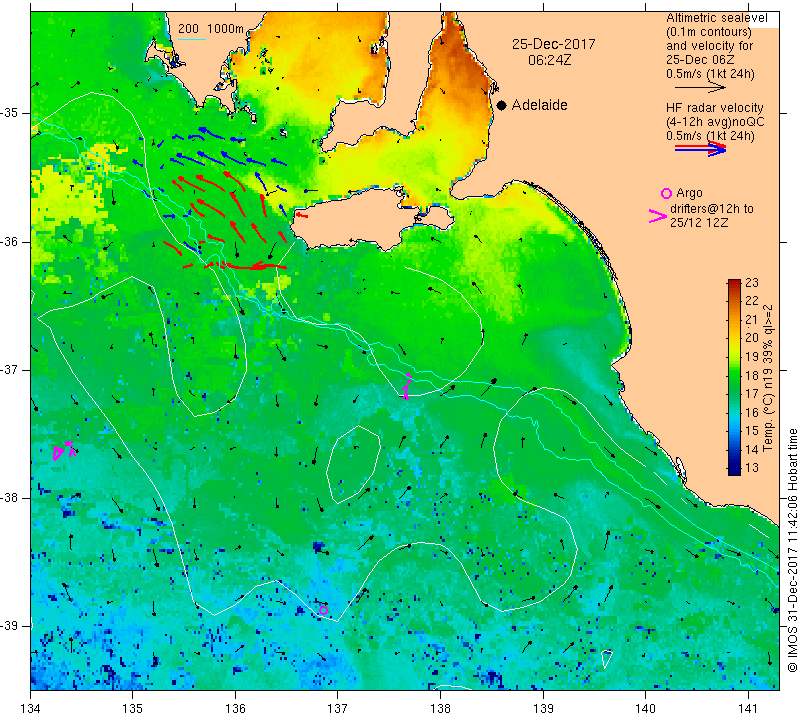Click the magenta drifter track near 137.7 longitude
The image size is (800, 720).
click(x=407, y=386)
